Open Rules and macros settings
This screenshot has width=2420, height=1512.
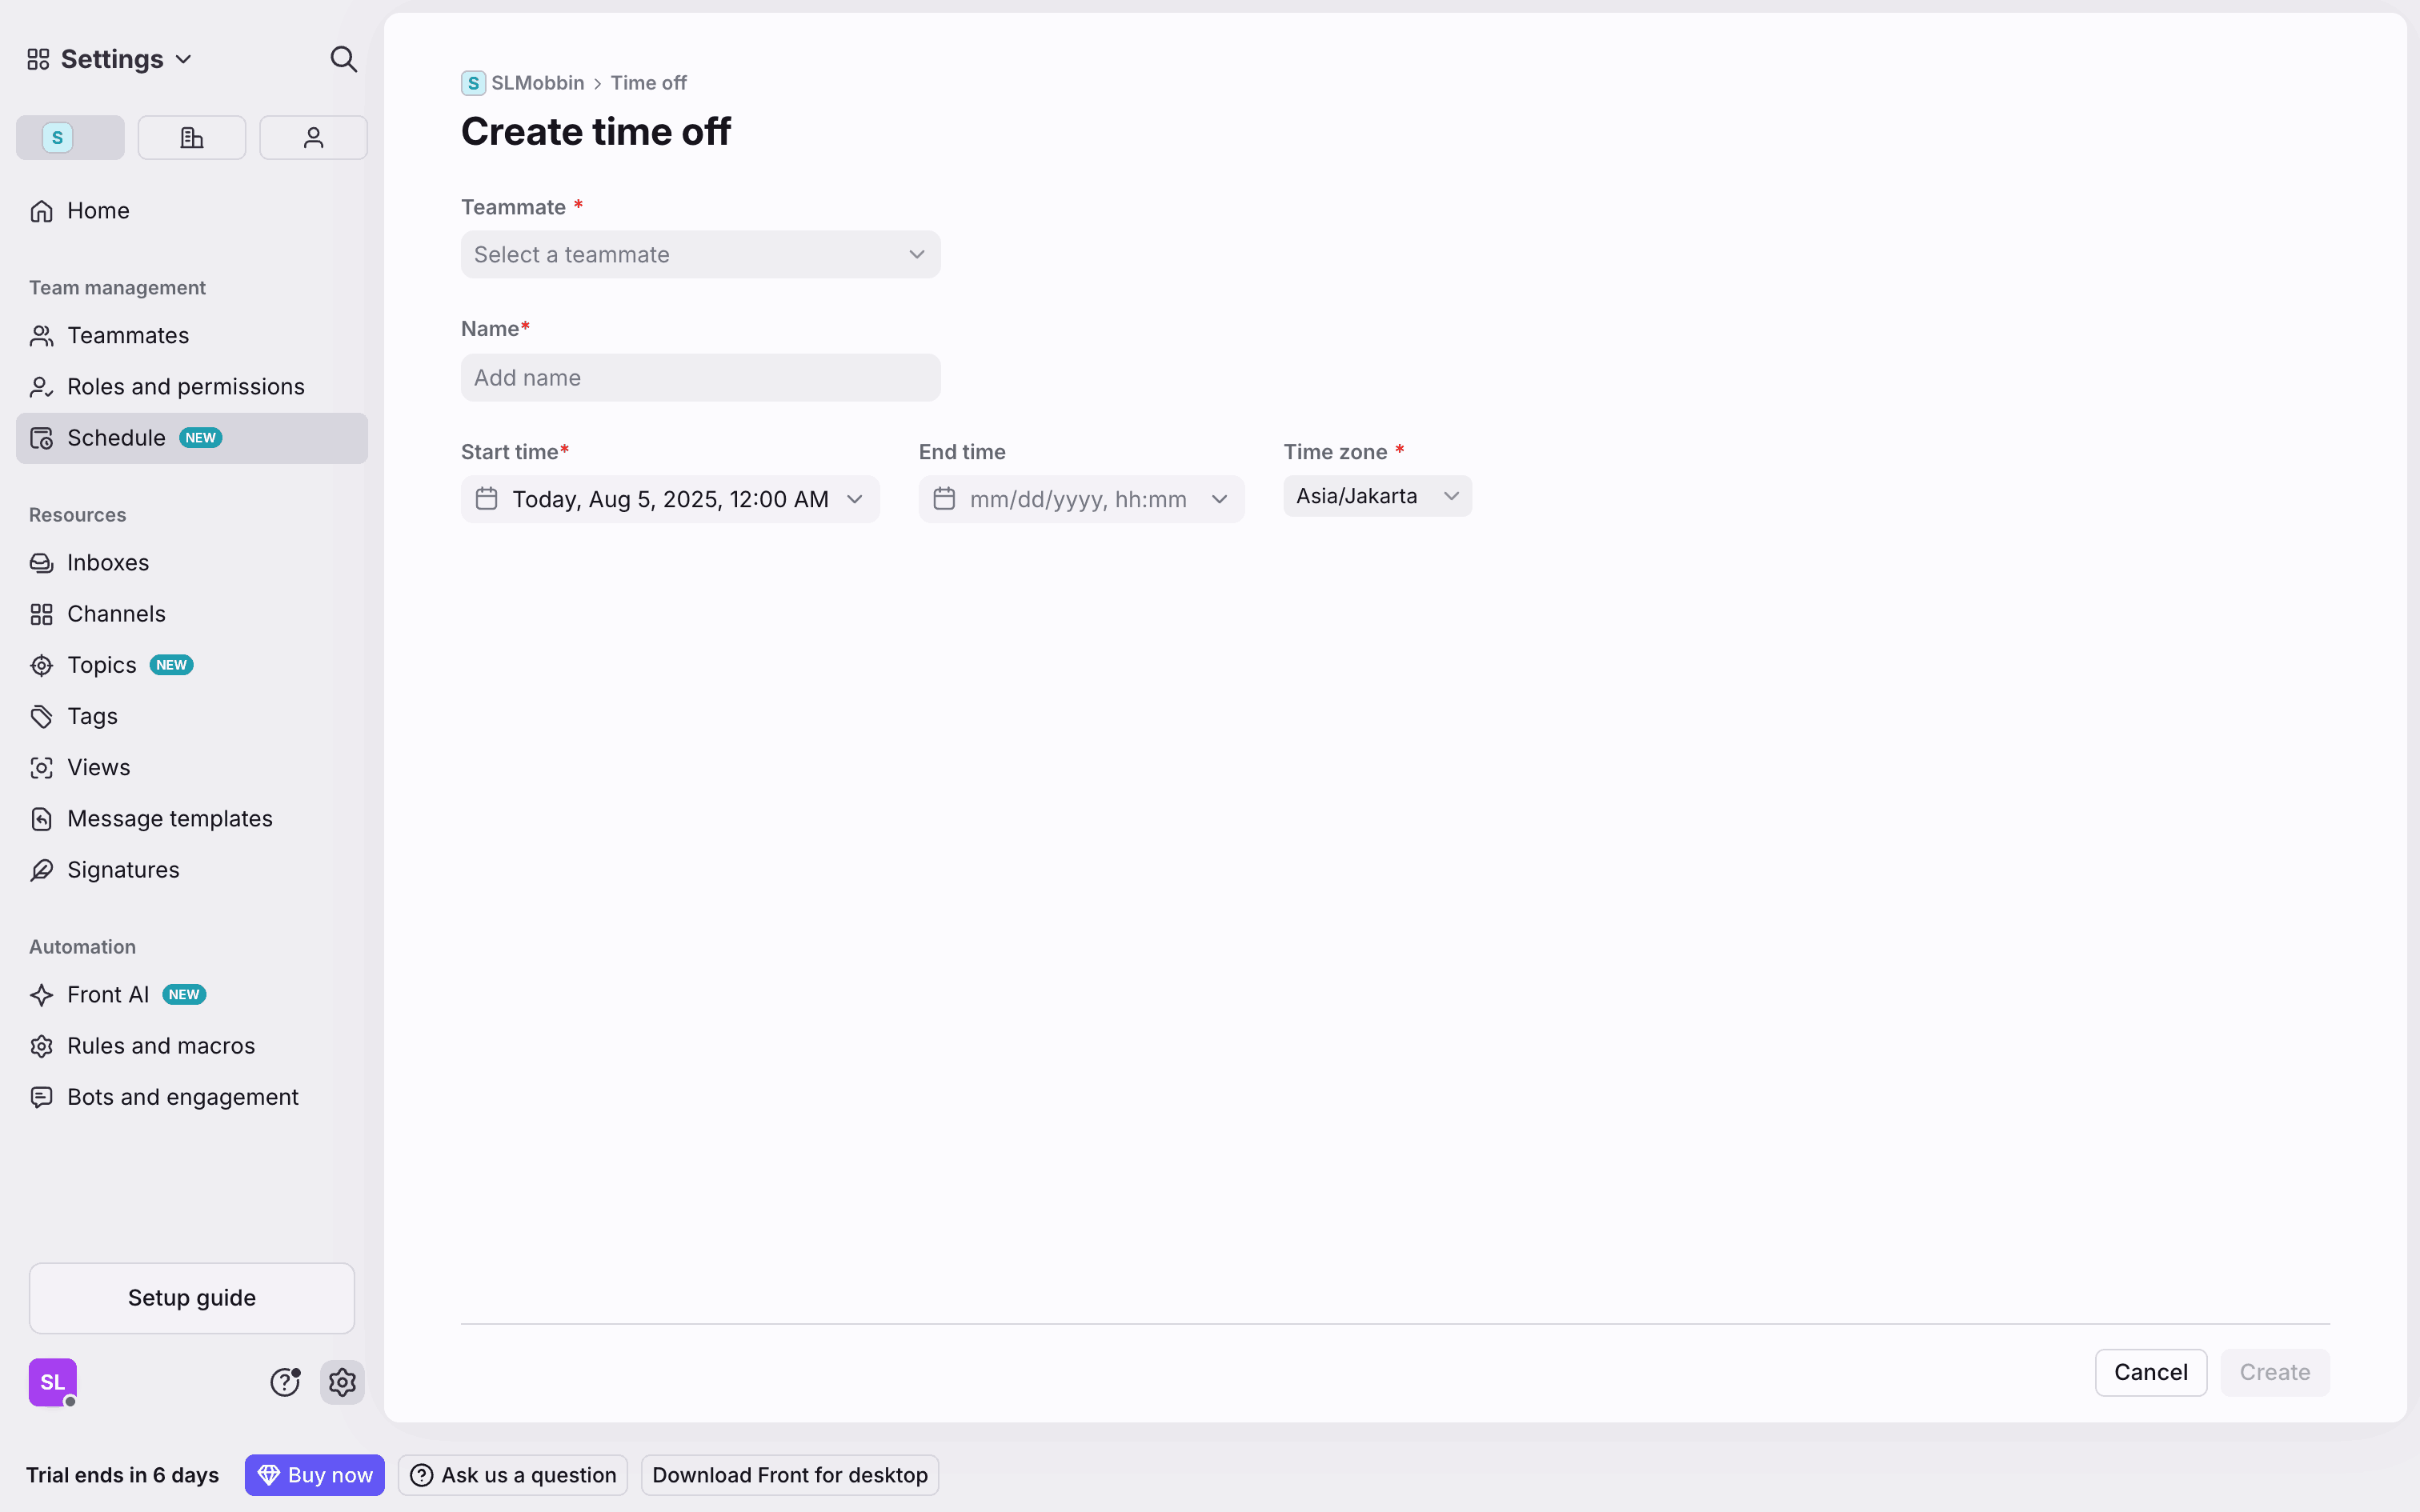pos(161,1046)
